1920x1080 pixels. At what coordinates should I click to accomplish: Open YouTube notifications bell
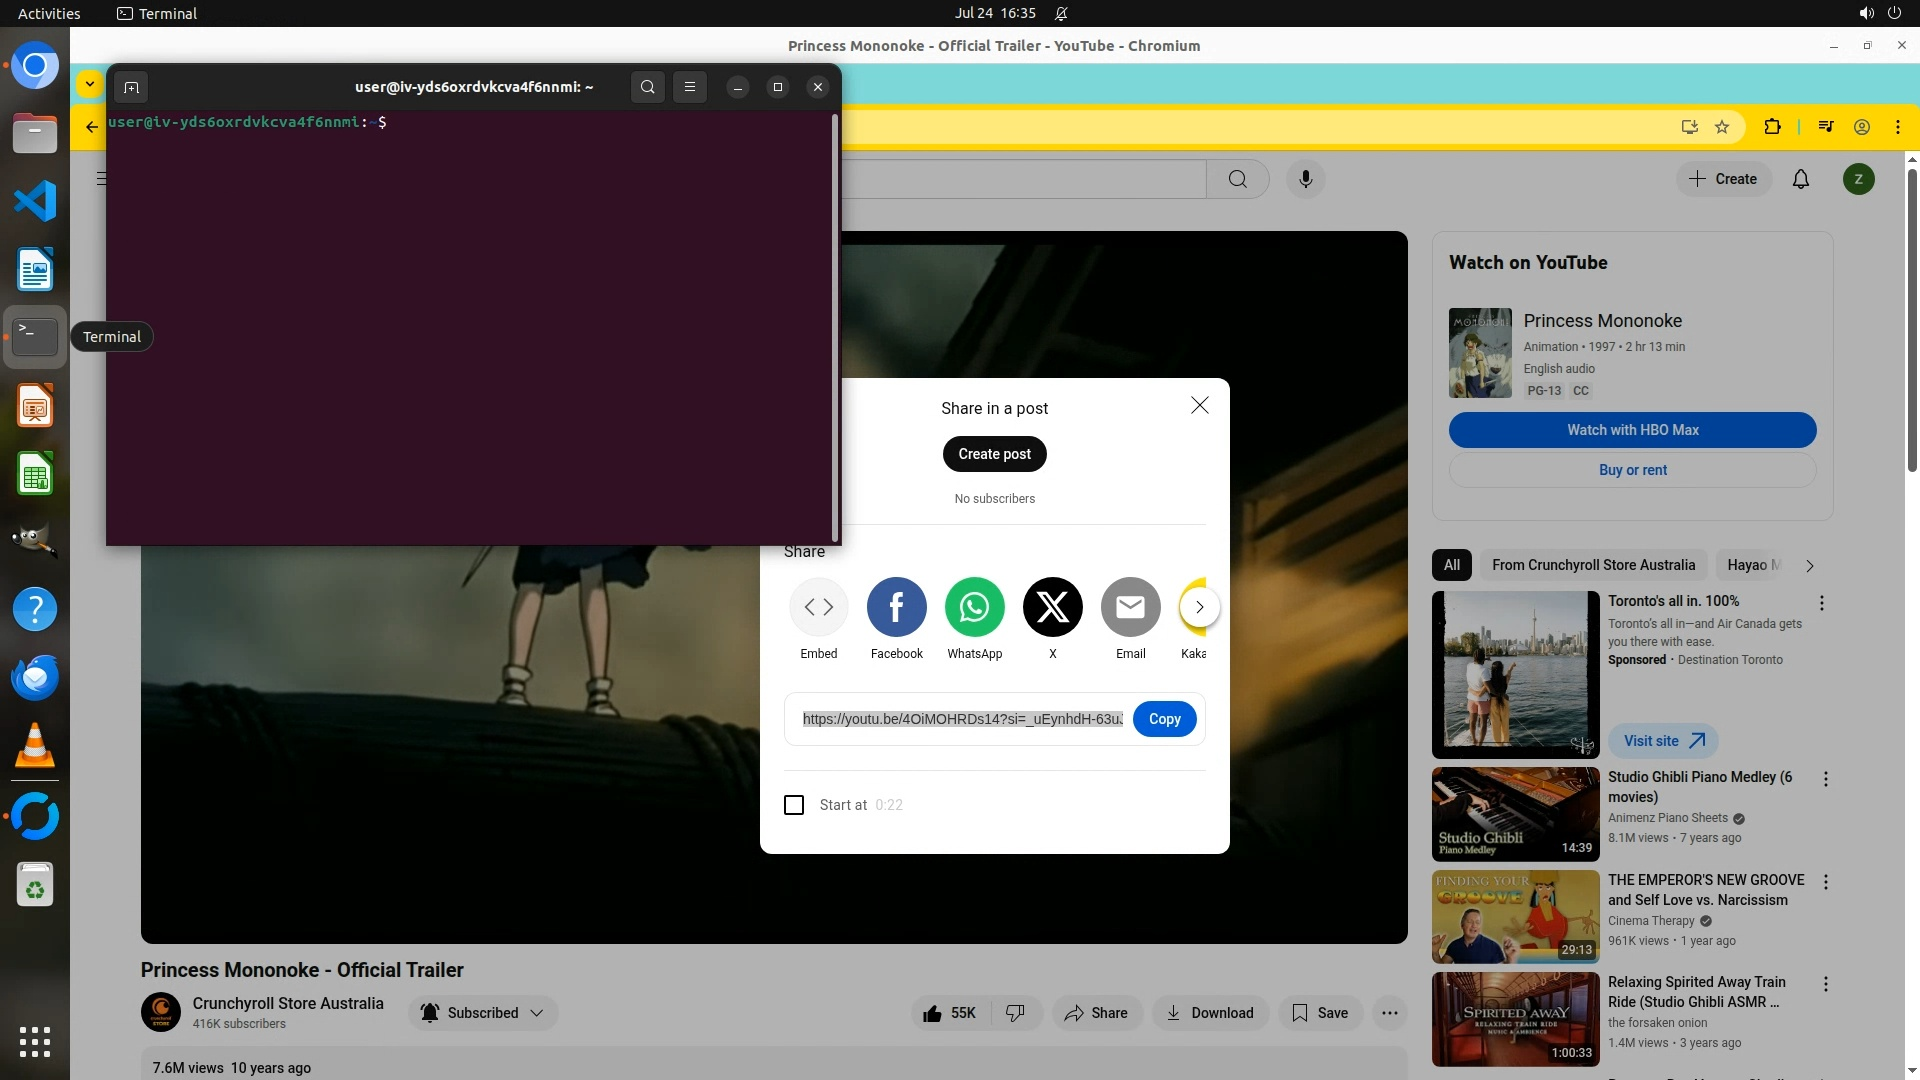[1800, 179]
